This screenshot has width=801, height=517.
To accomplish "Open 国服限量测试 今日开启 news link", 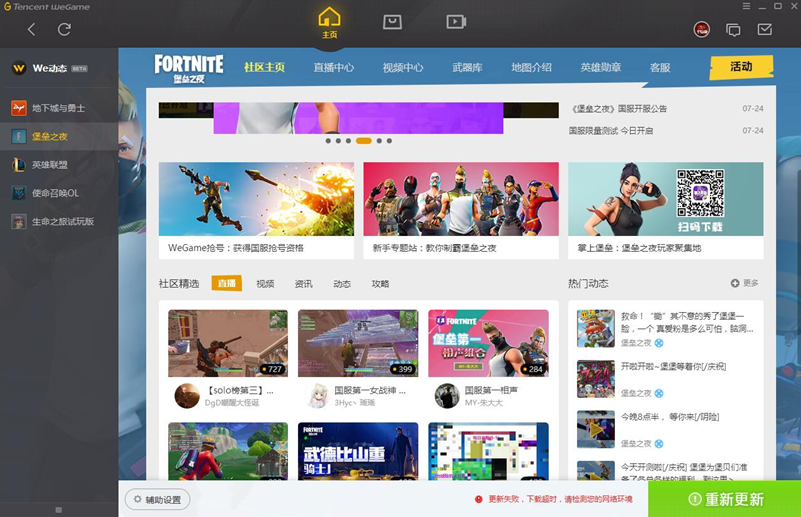I will [611, 131].
